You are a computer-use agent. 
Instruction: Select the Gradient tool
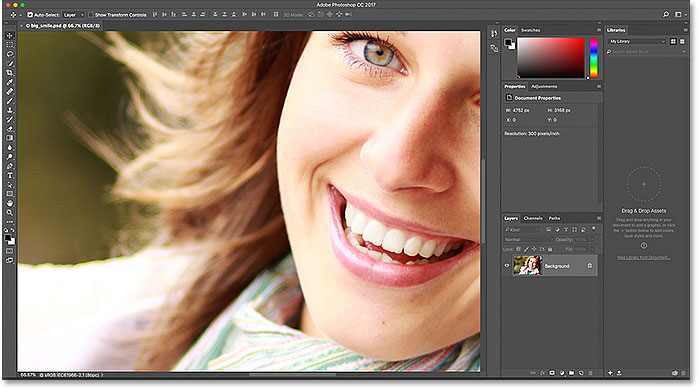10,138
